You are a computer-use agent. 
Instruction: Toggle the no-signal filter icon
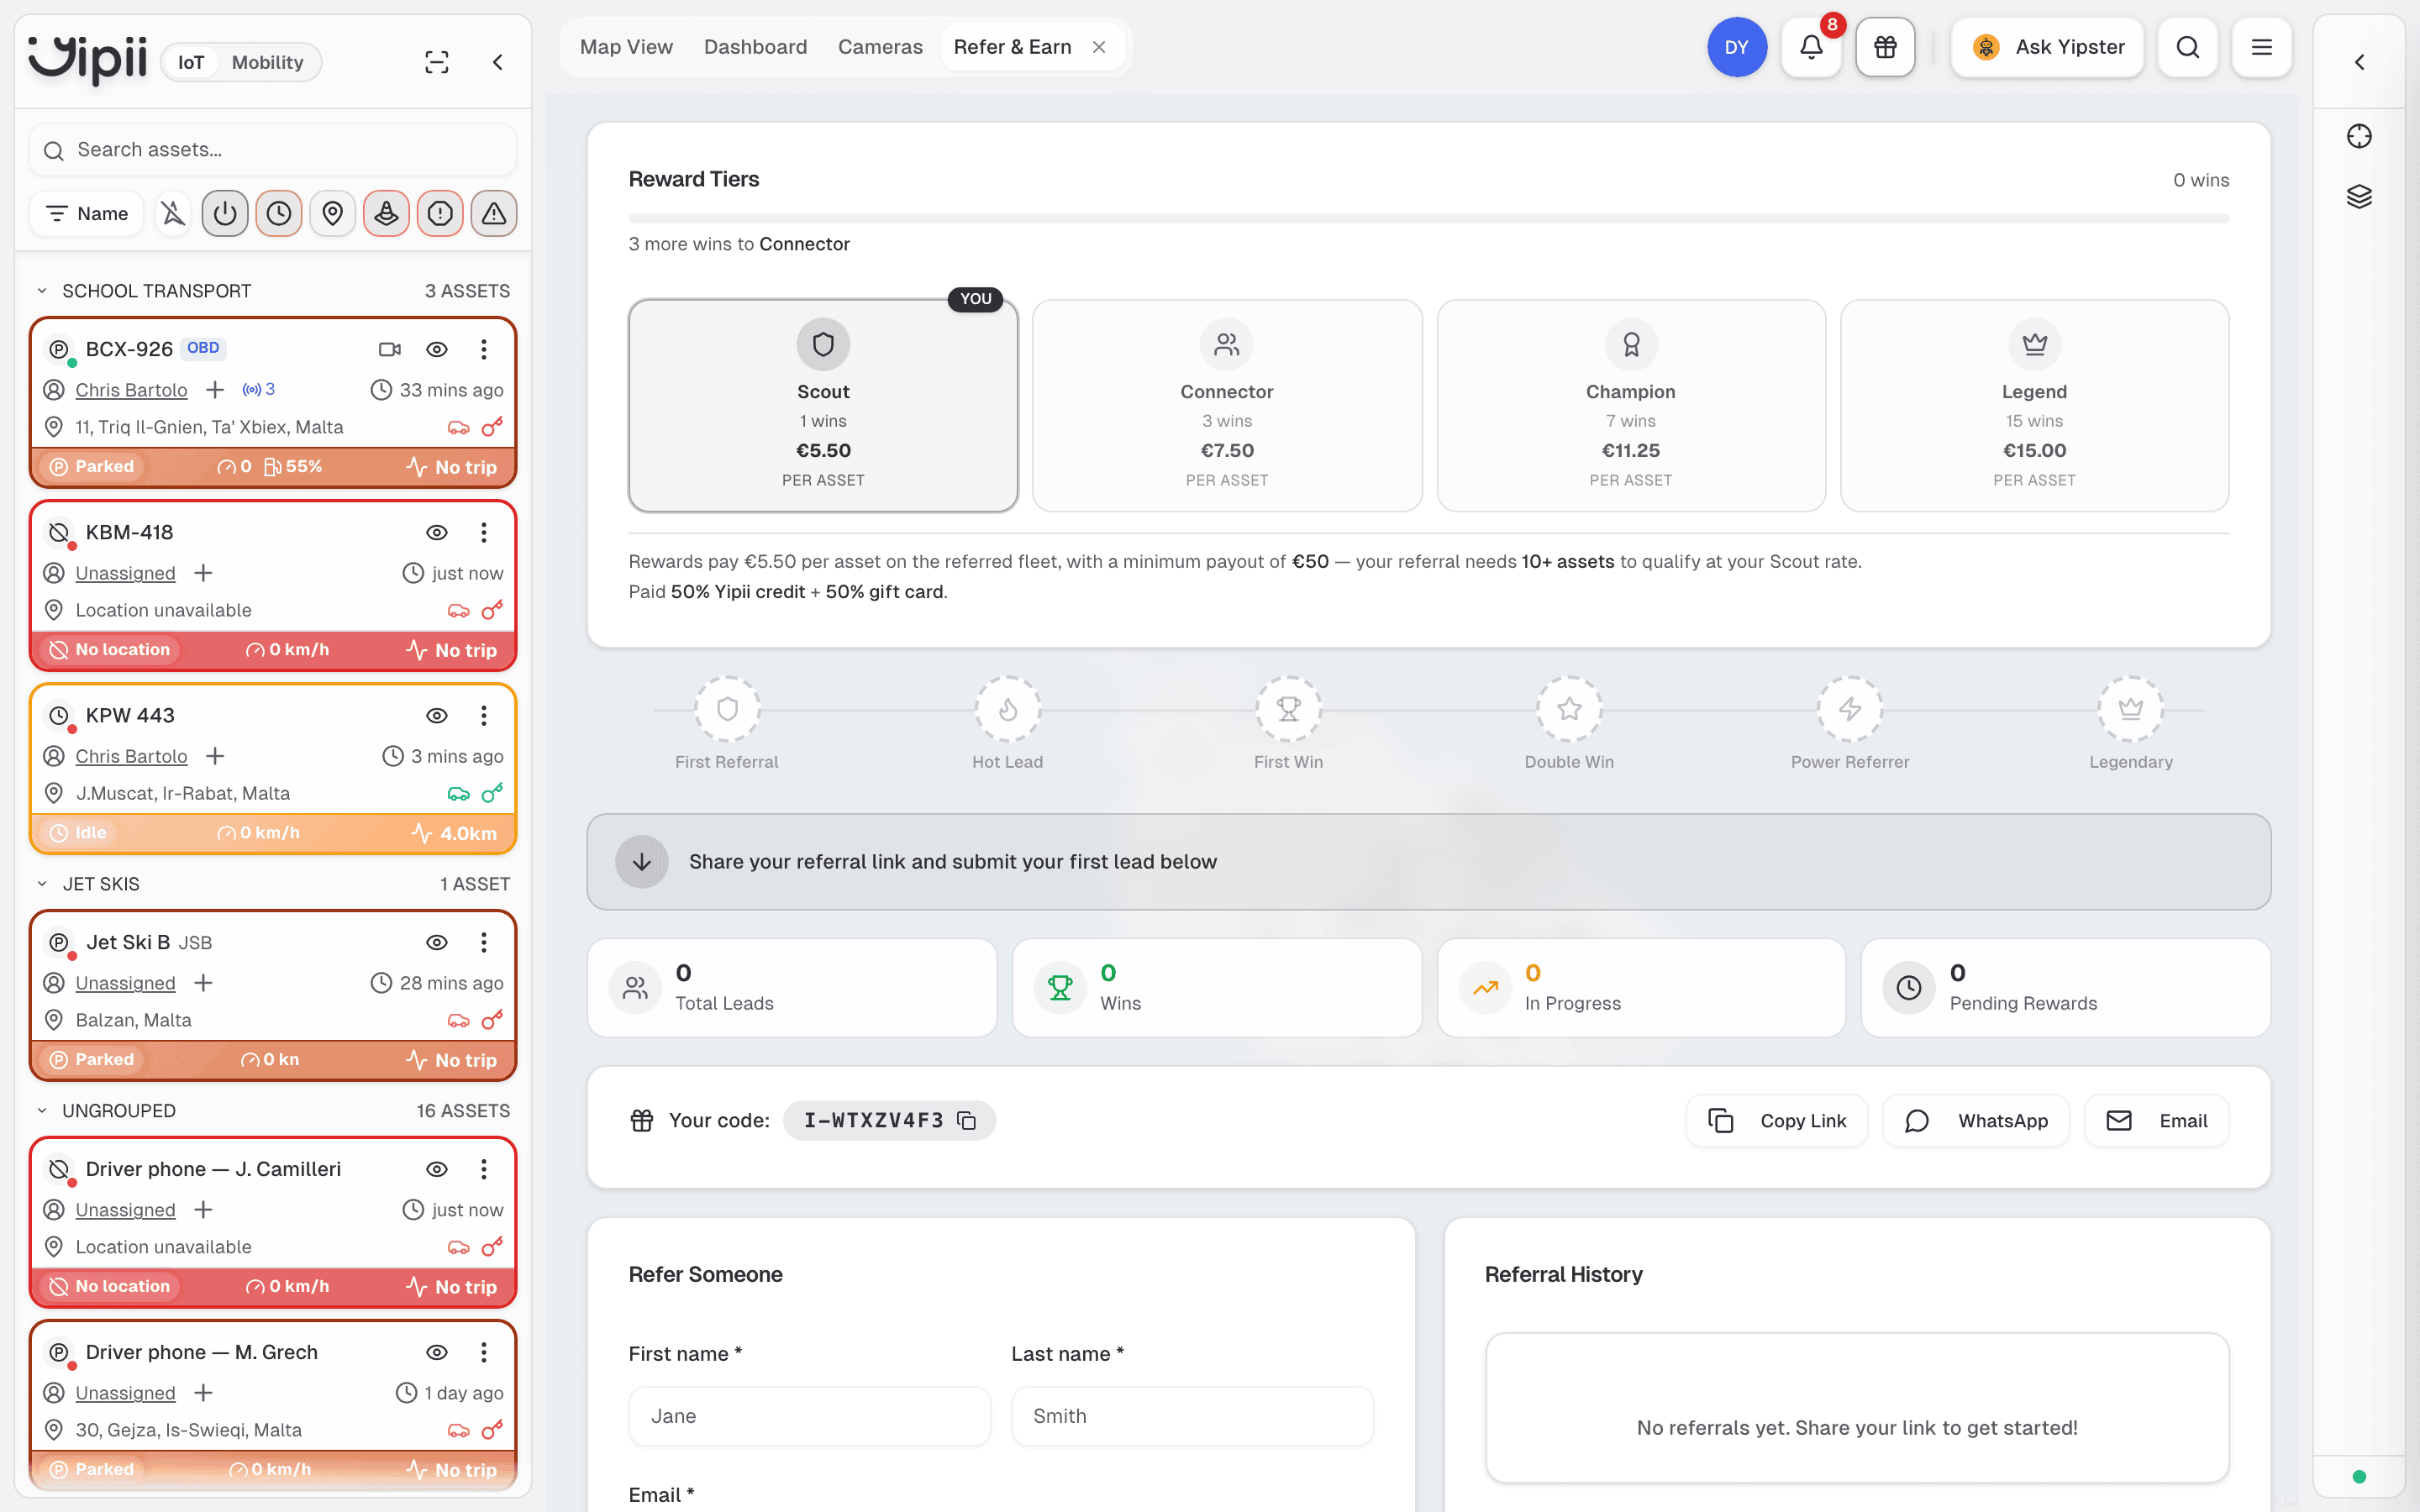(173, 213)
